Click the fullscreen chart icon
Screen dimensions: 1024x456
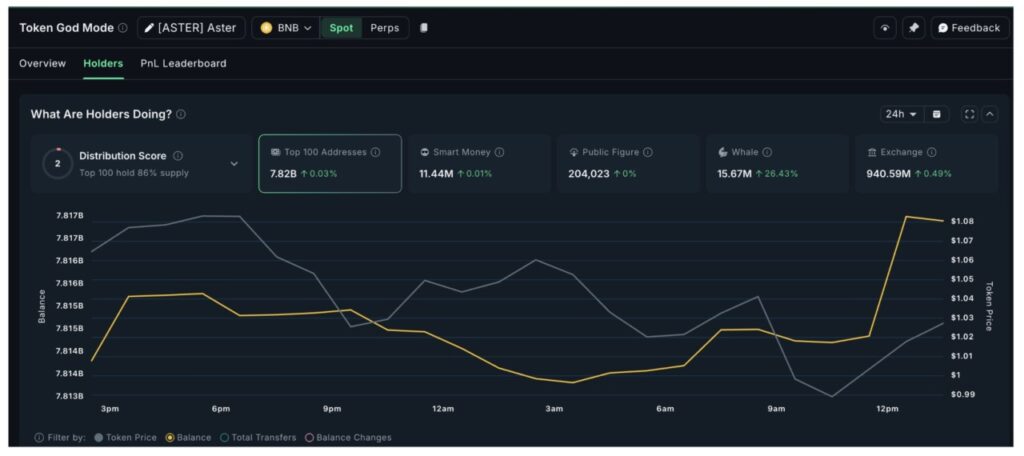[969, 114]
